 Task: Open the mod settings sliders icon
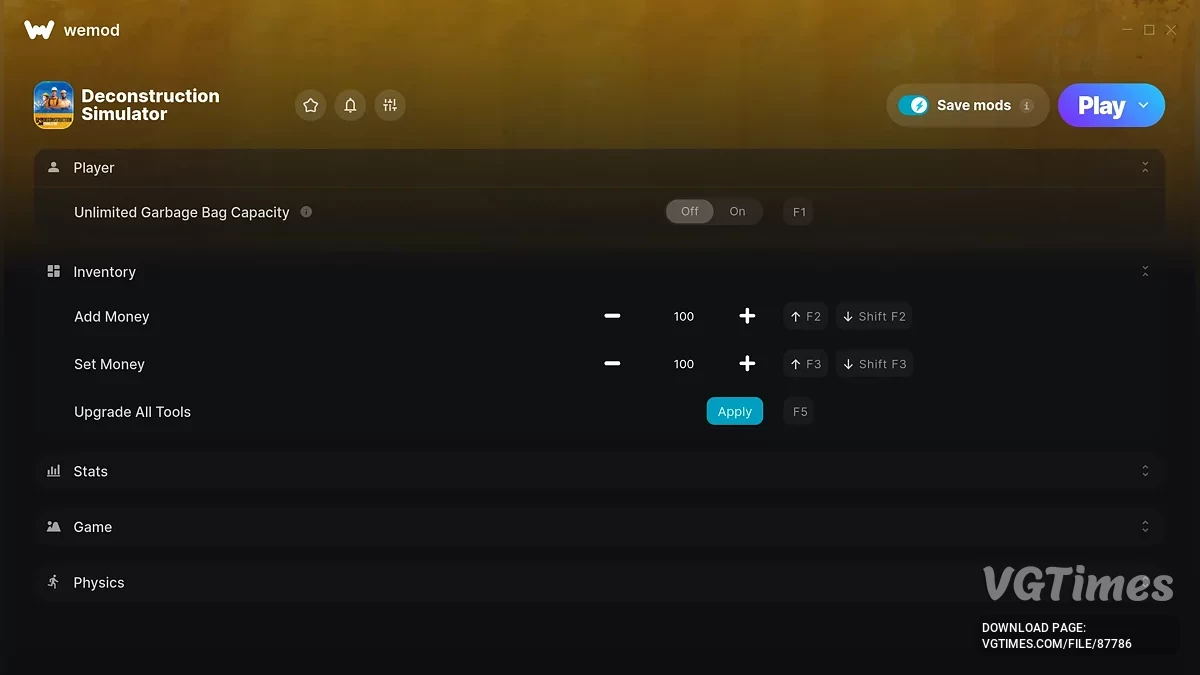[390, 105]
